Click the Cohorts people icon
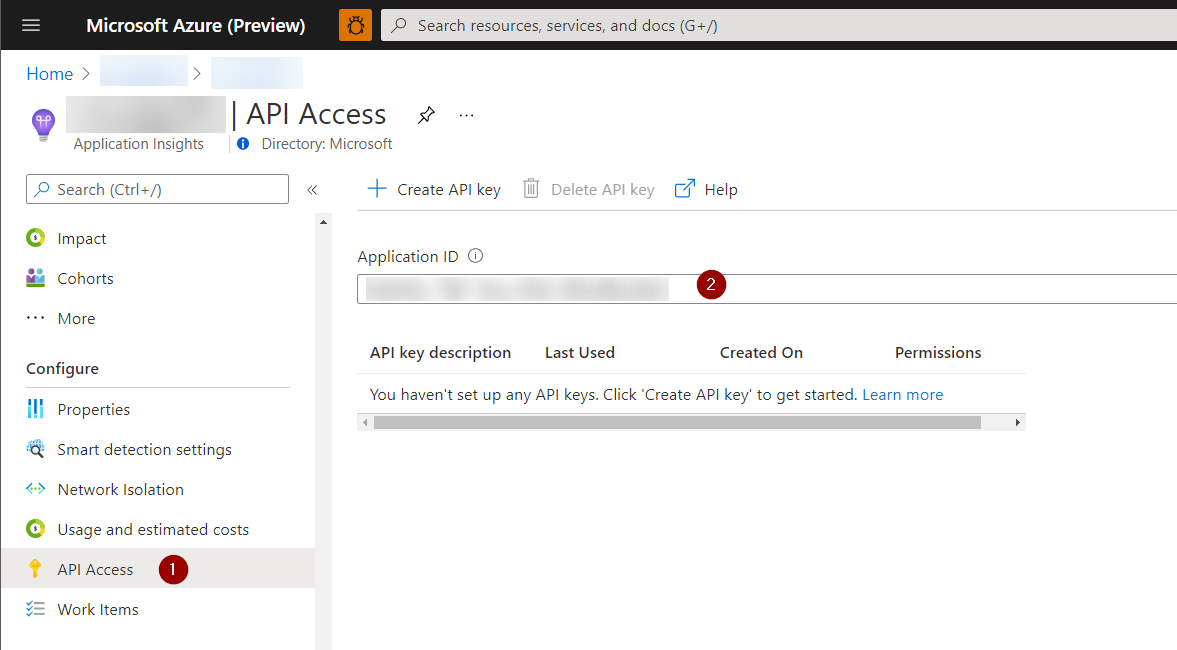1177x650 pixels. pos(35,278)
